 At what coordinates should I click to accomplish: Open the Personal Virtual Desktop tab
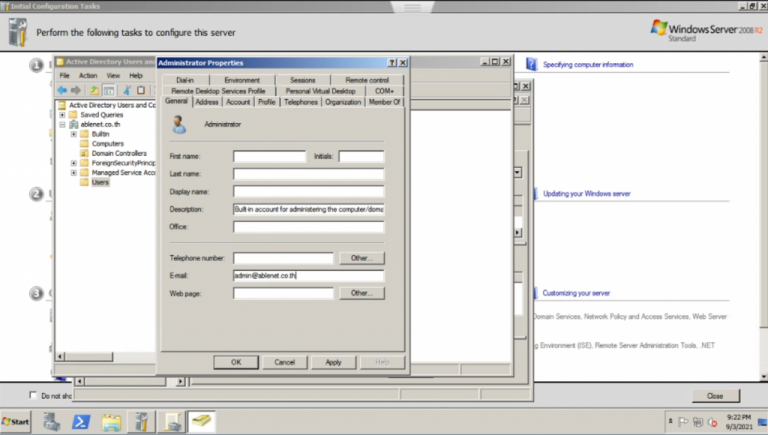point(321,91)
